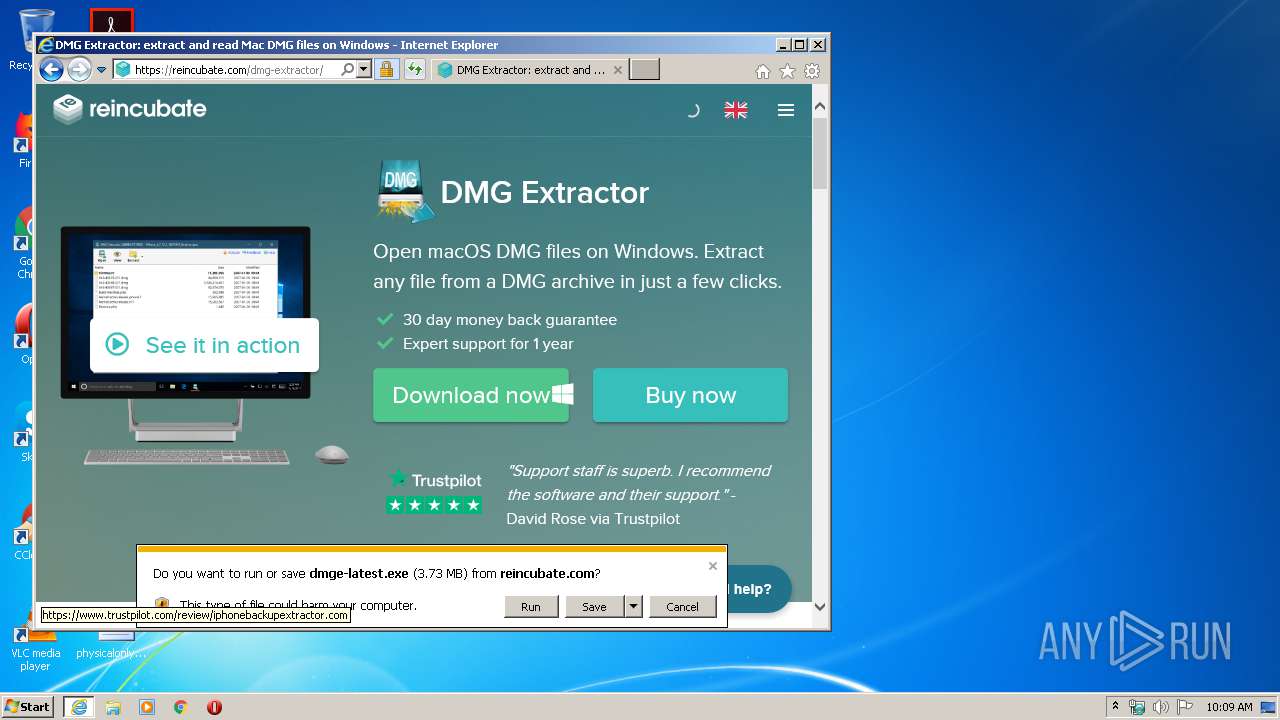The width and height of the screenshot is (1280, 720).
Task: Close the DMG Extractor tab
Action: [618, 70]
